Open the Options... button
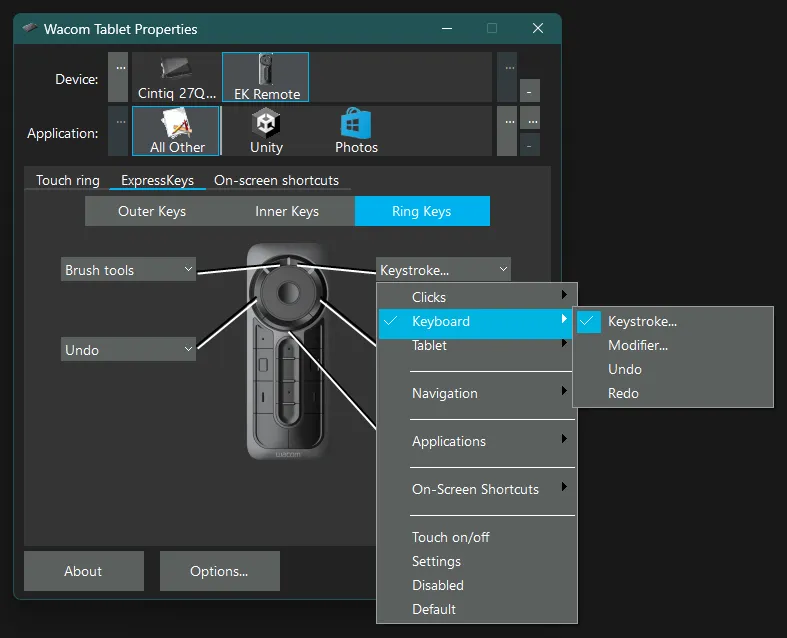This screenshot has width=787, height=638. tap(219, 571)
